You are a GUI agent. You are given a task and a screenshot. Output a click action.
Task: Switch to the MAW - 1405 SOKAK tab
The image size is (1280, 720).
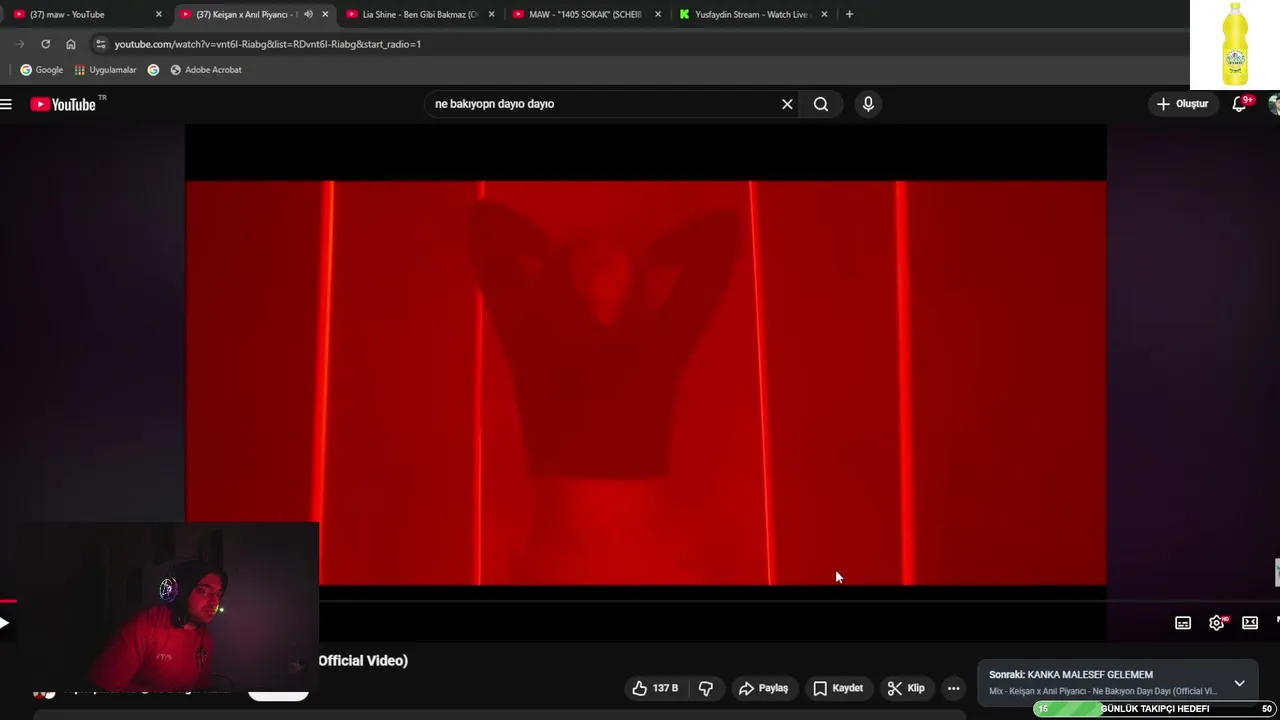pyautogui.click(x=585, y=14)
